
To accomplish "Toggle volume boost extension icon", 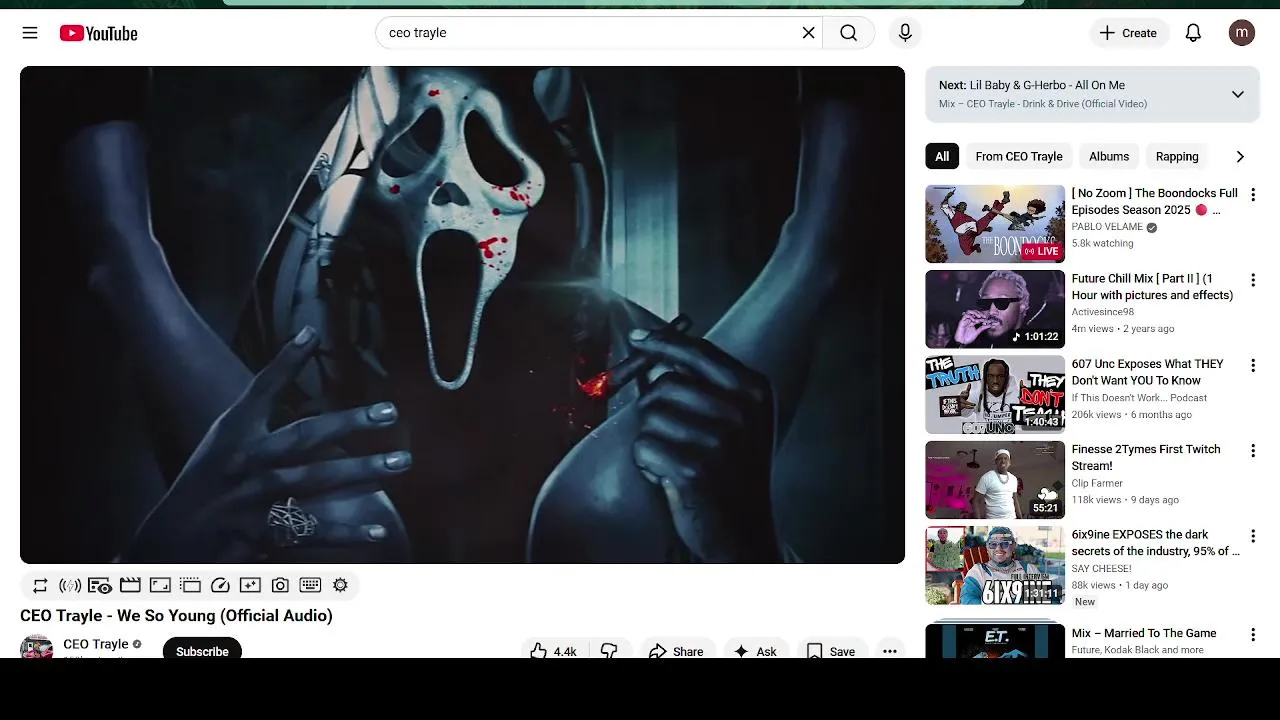I will pyautogui.click(x=70, y=585).
